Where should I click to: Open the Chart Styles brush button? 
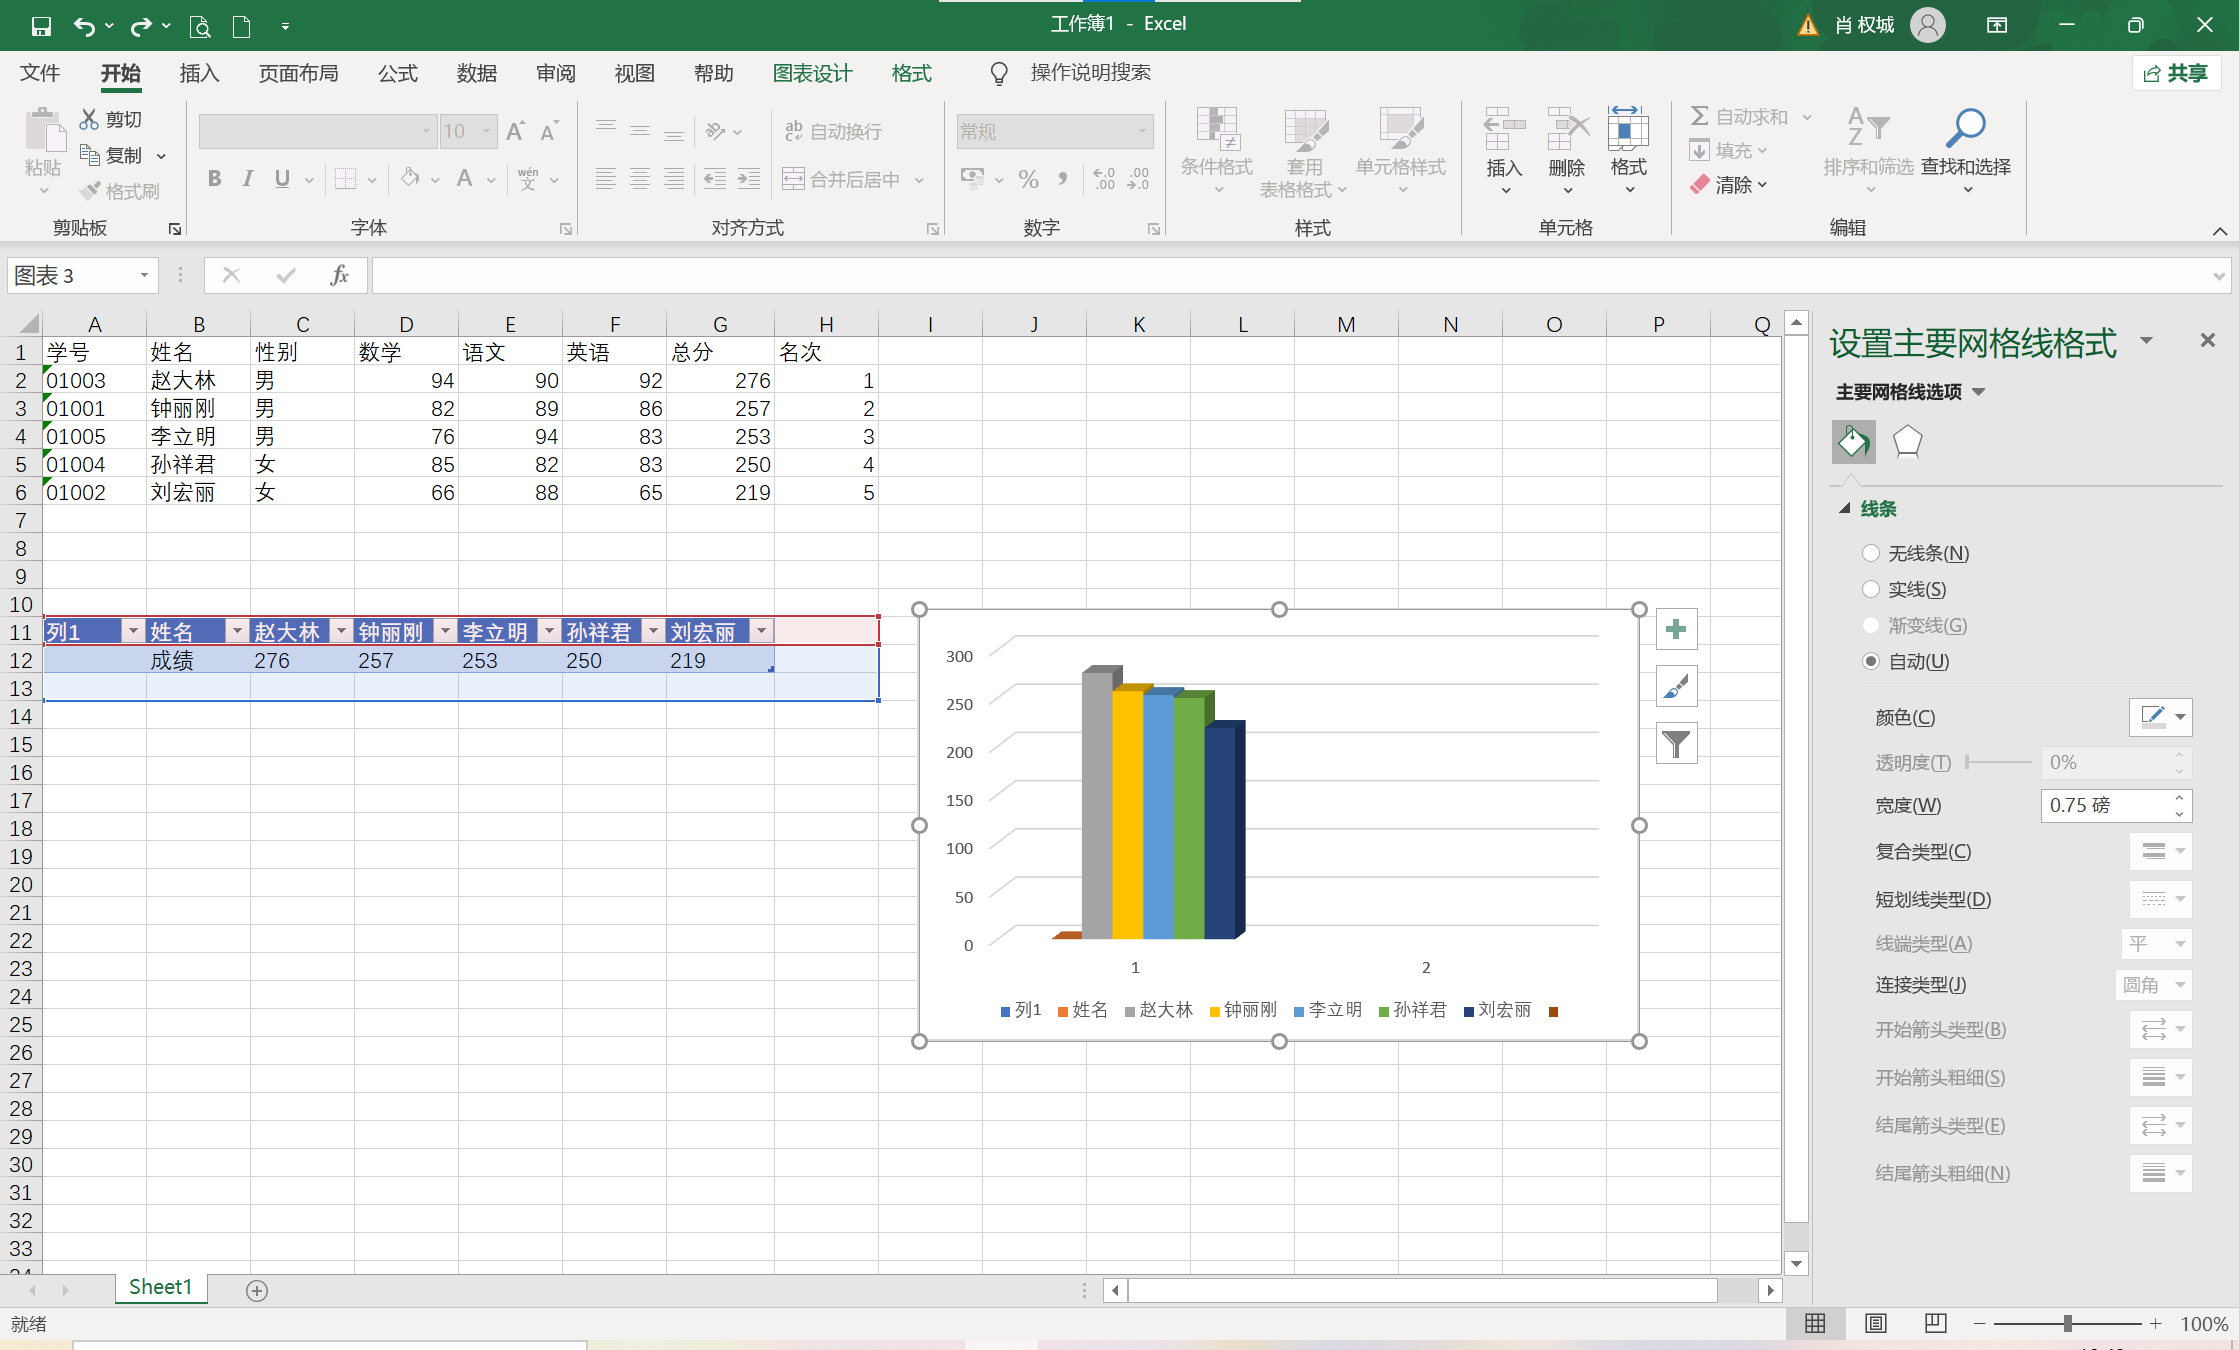(1676, 687)
